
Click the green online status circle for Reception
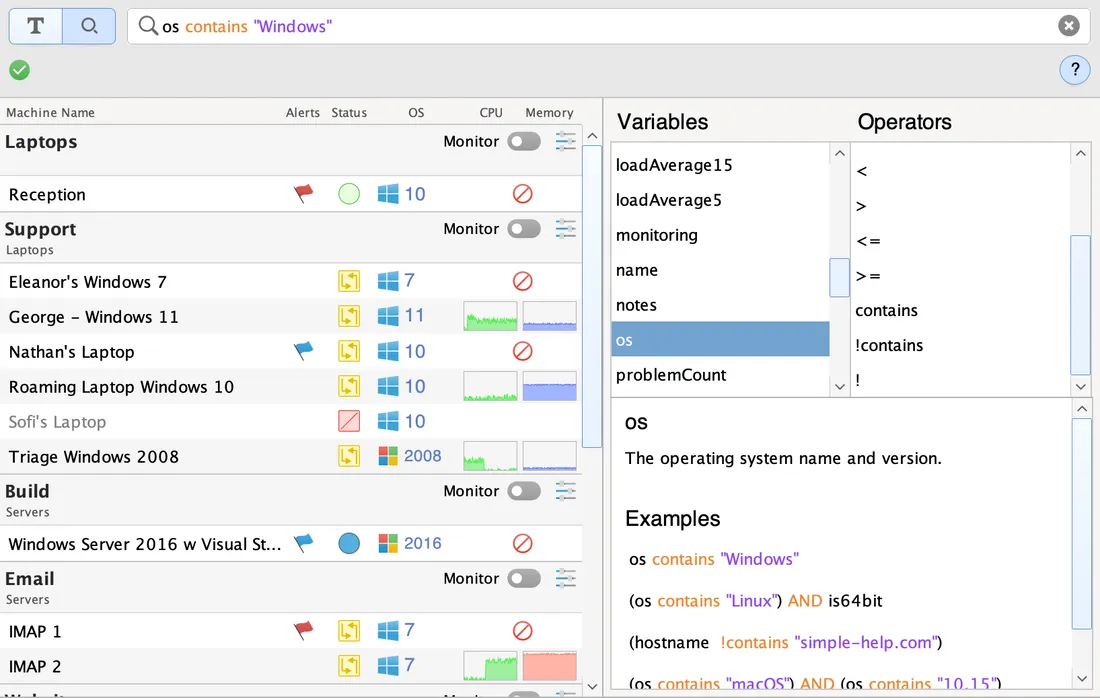point(349,193)
